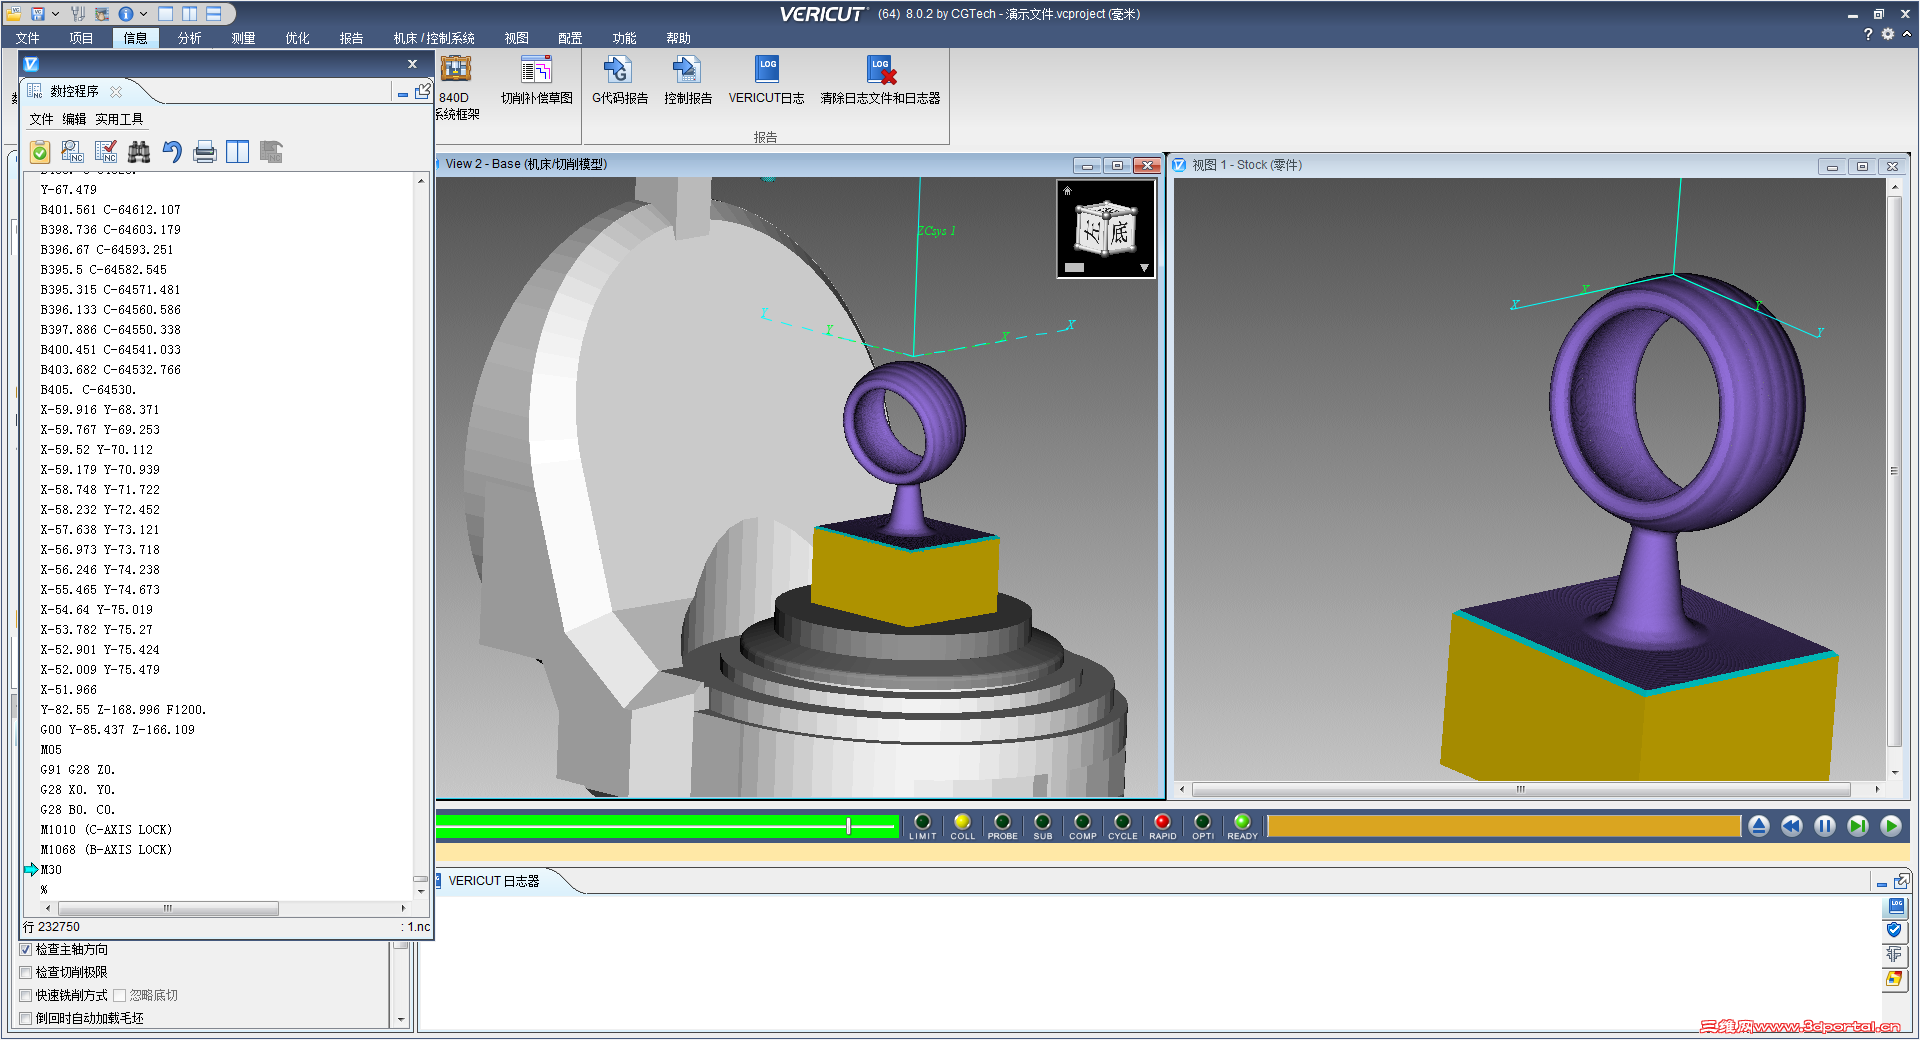Click the NC search magnifier icon
Screen dimensions: 1920x1040
73,152
